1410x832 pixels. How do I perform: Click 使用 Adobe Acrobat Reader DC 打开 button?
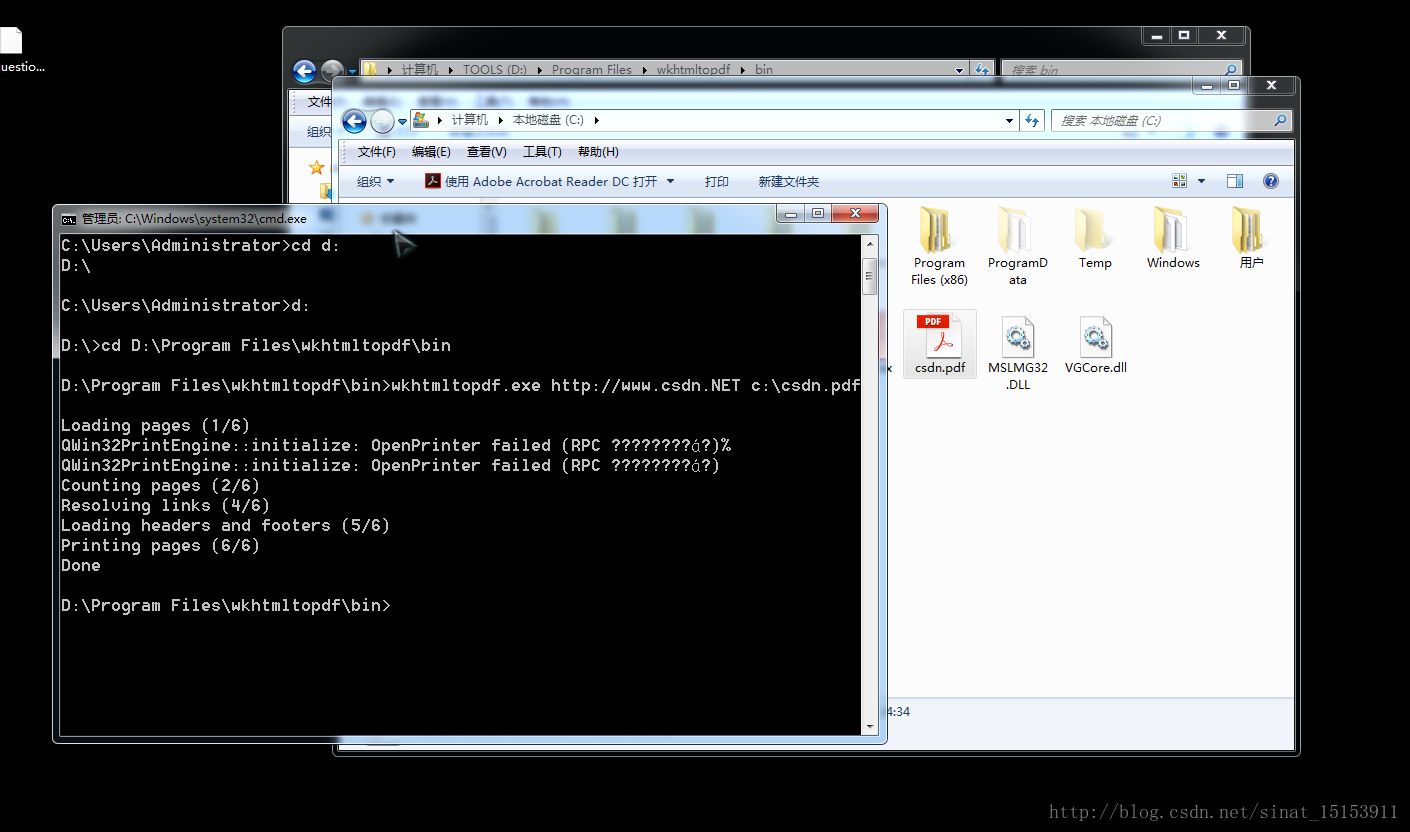click(541, 181)
